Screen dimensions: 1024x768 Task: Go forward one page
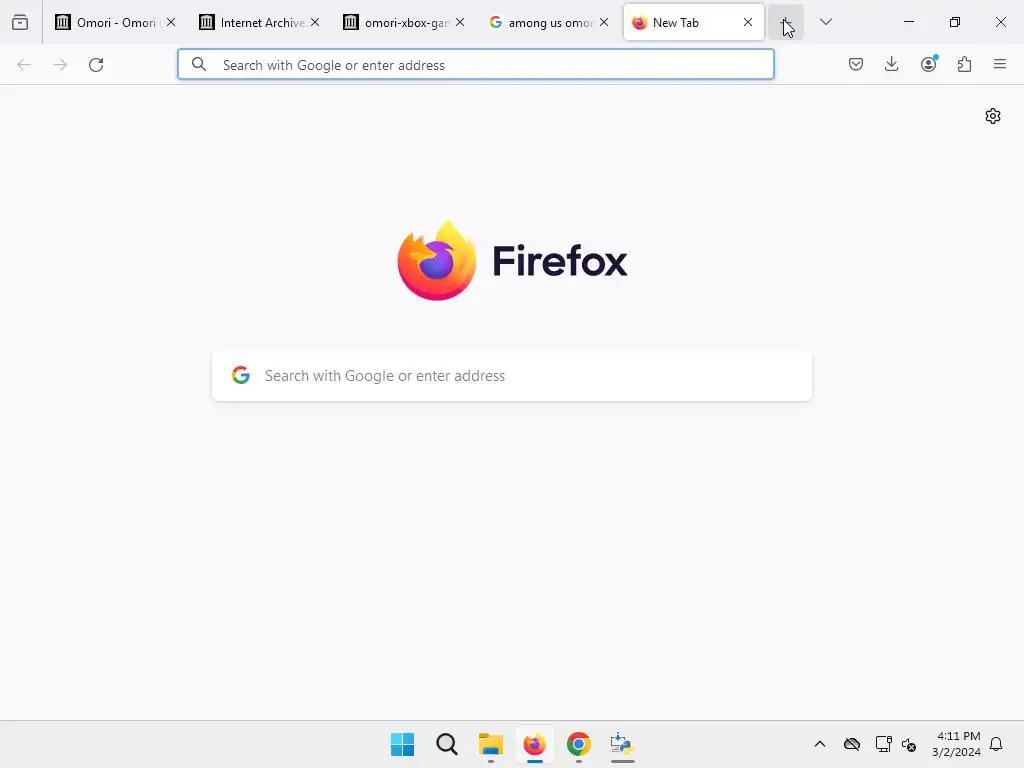click(x=60, y=65)
